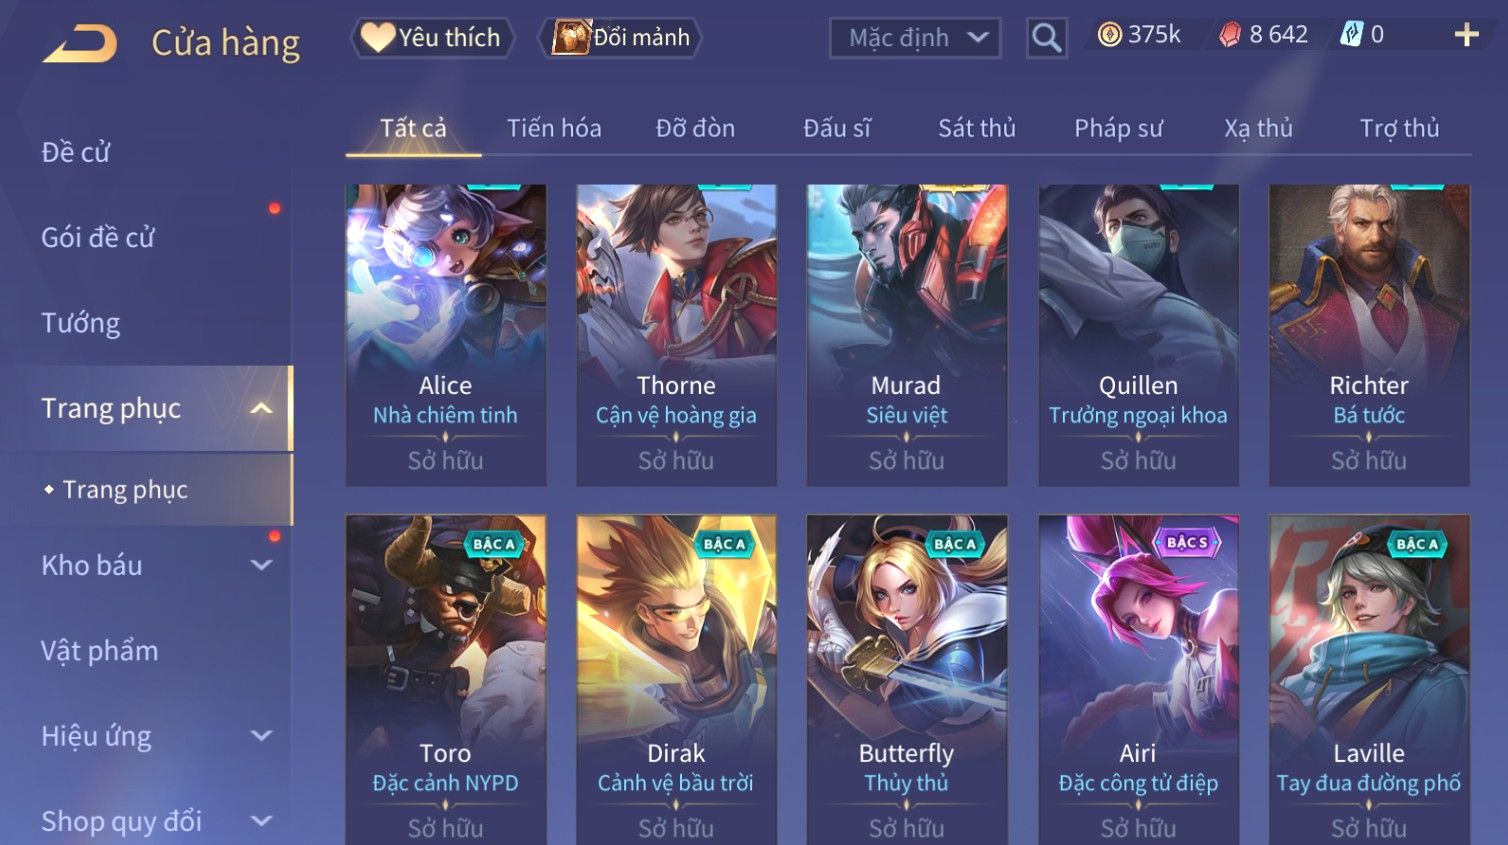
Task: Open the gold coin balance 375k
Action: coord(1139,35)
